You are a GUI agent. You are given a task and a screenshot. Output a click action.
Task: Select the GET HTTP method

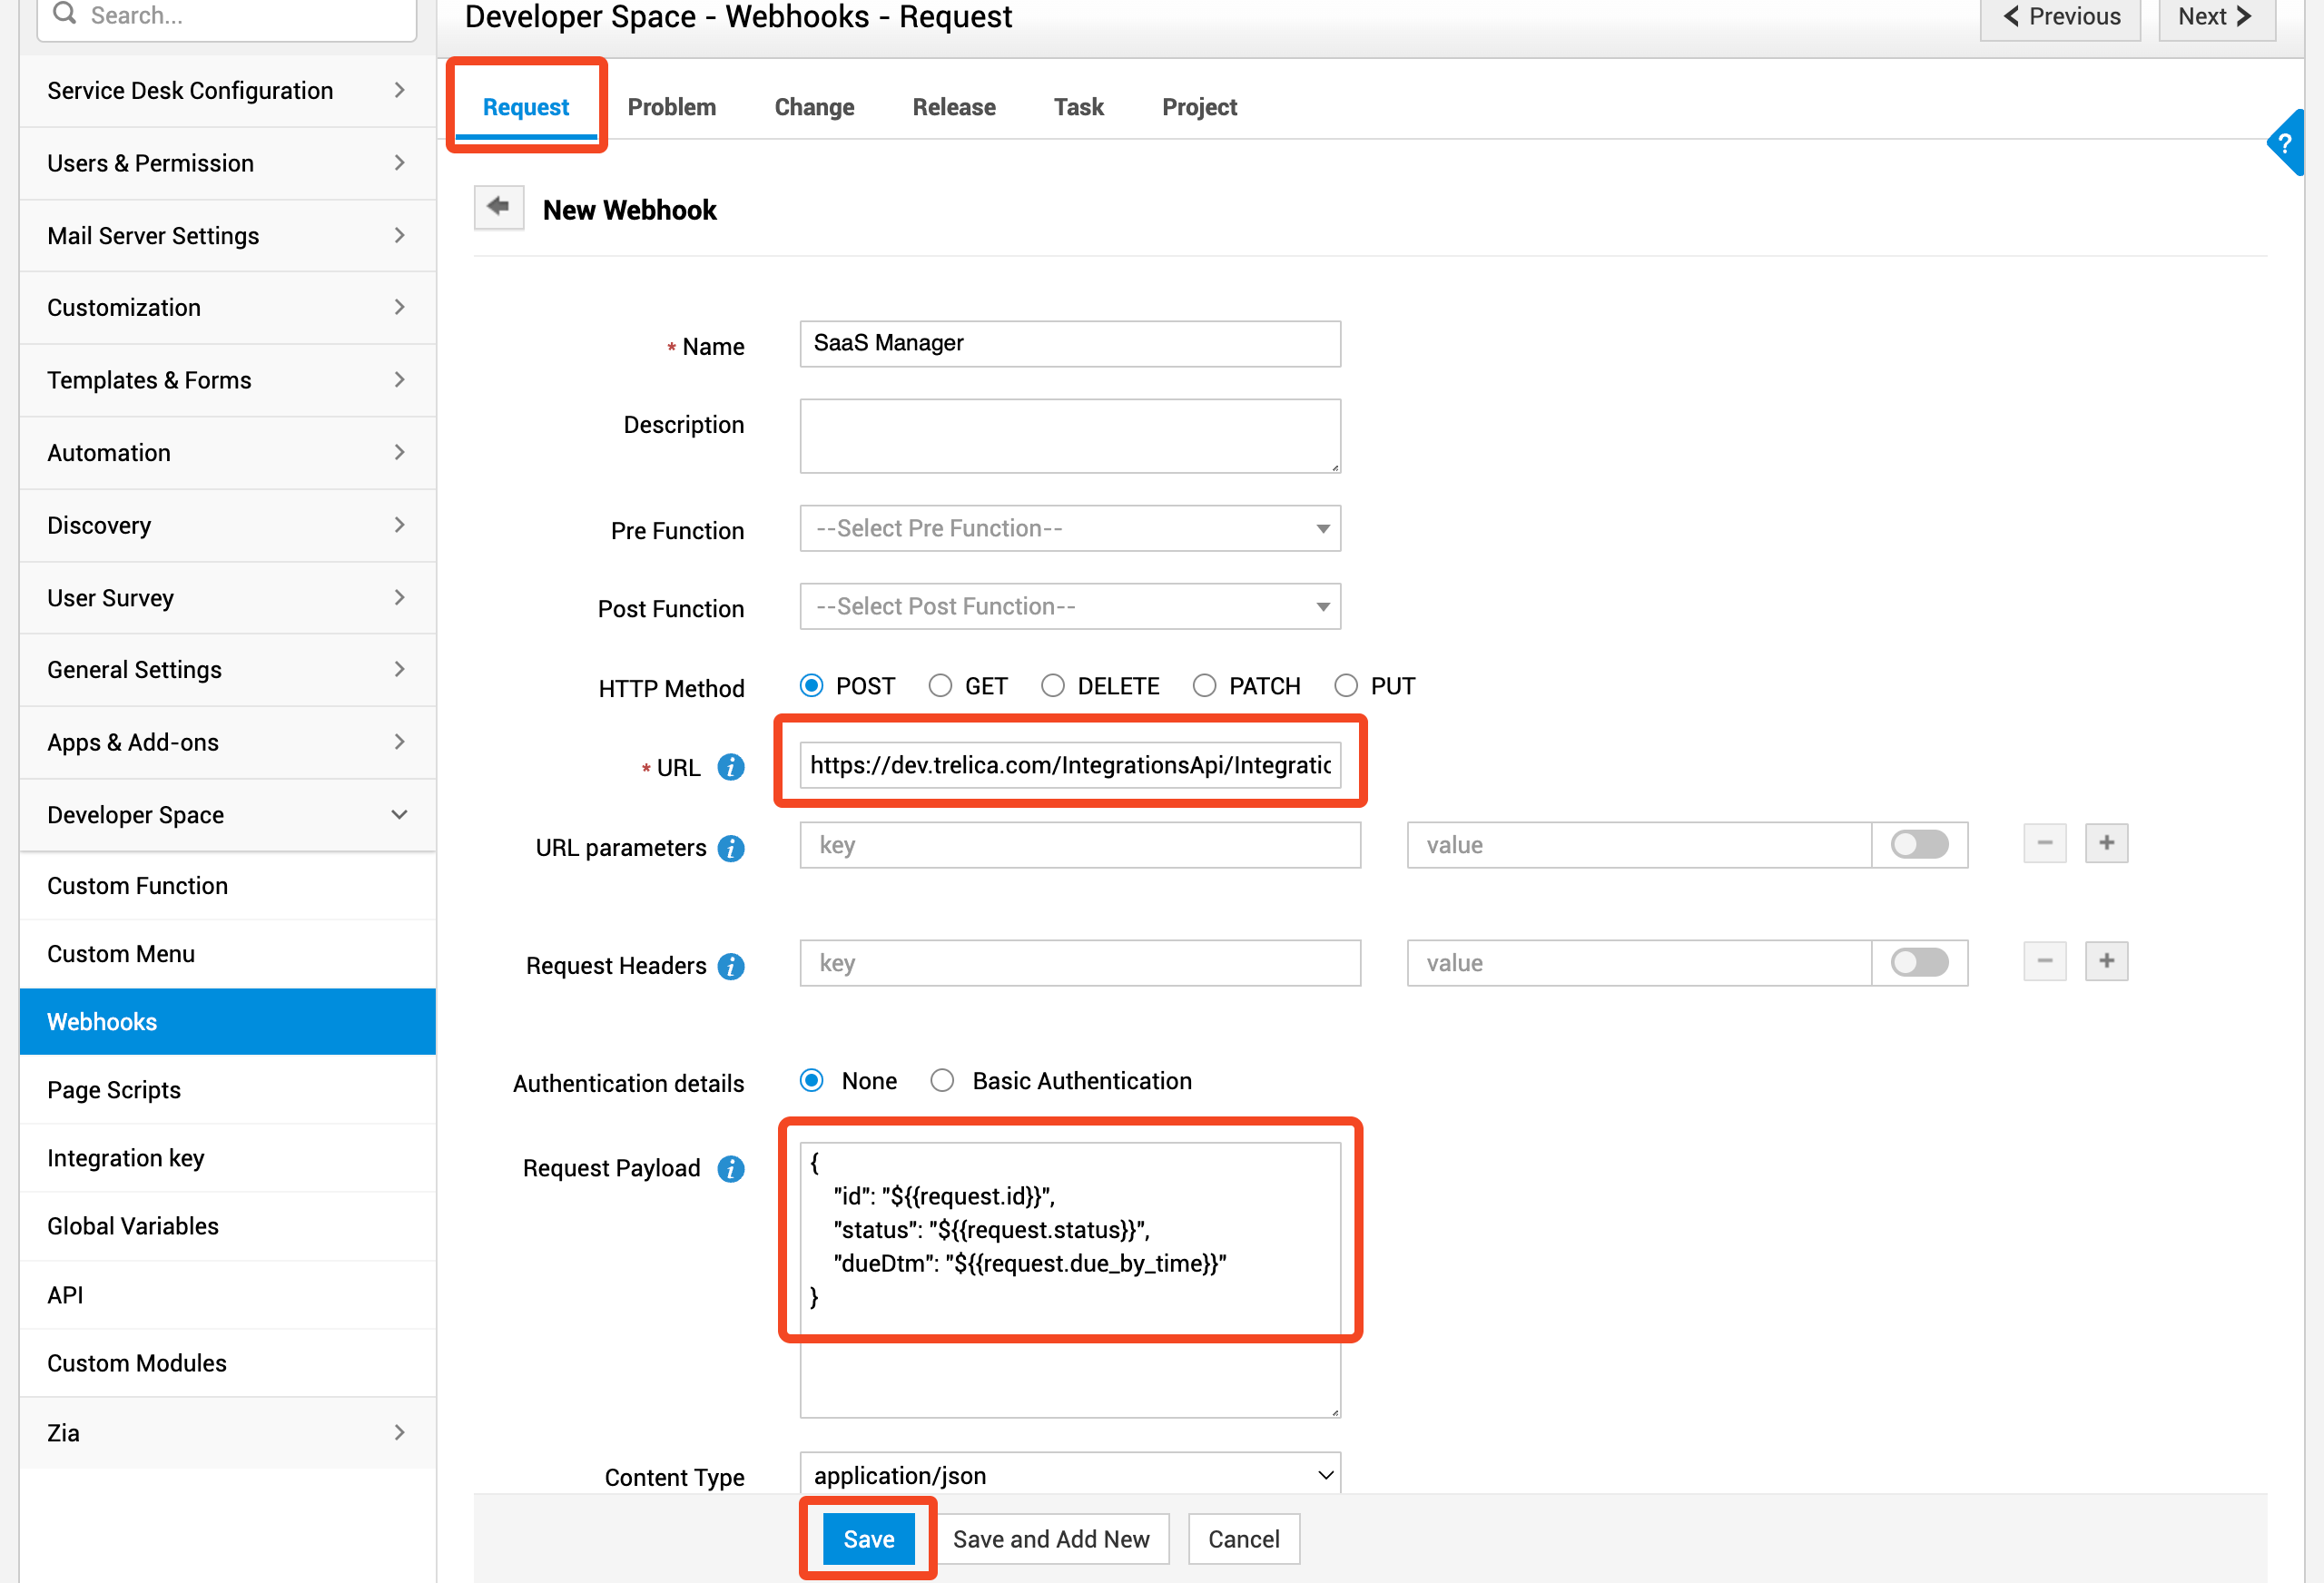click(x=940, y=686)
